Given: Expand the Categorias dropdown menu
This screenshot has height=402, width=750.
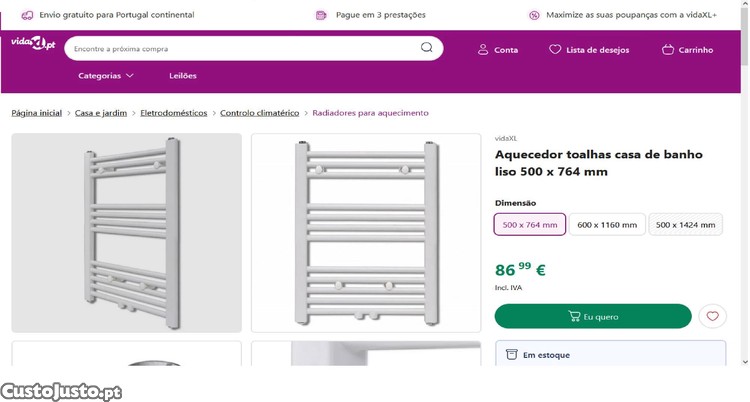Looking at the screenshot, I should click(x=106, y=76).
